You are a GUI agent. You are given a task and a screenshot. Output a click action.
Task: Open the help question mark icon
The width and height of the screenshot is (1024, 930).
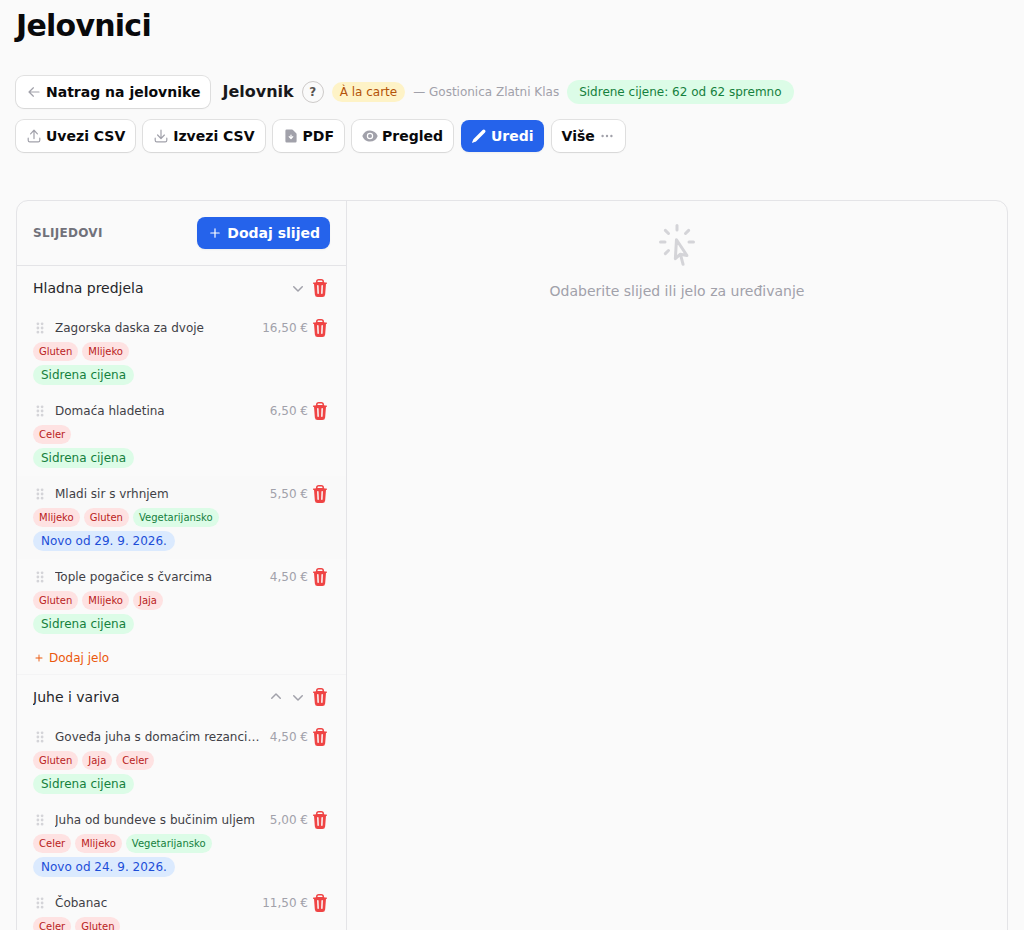coord(313,92)
